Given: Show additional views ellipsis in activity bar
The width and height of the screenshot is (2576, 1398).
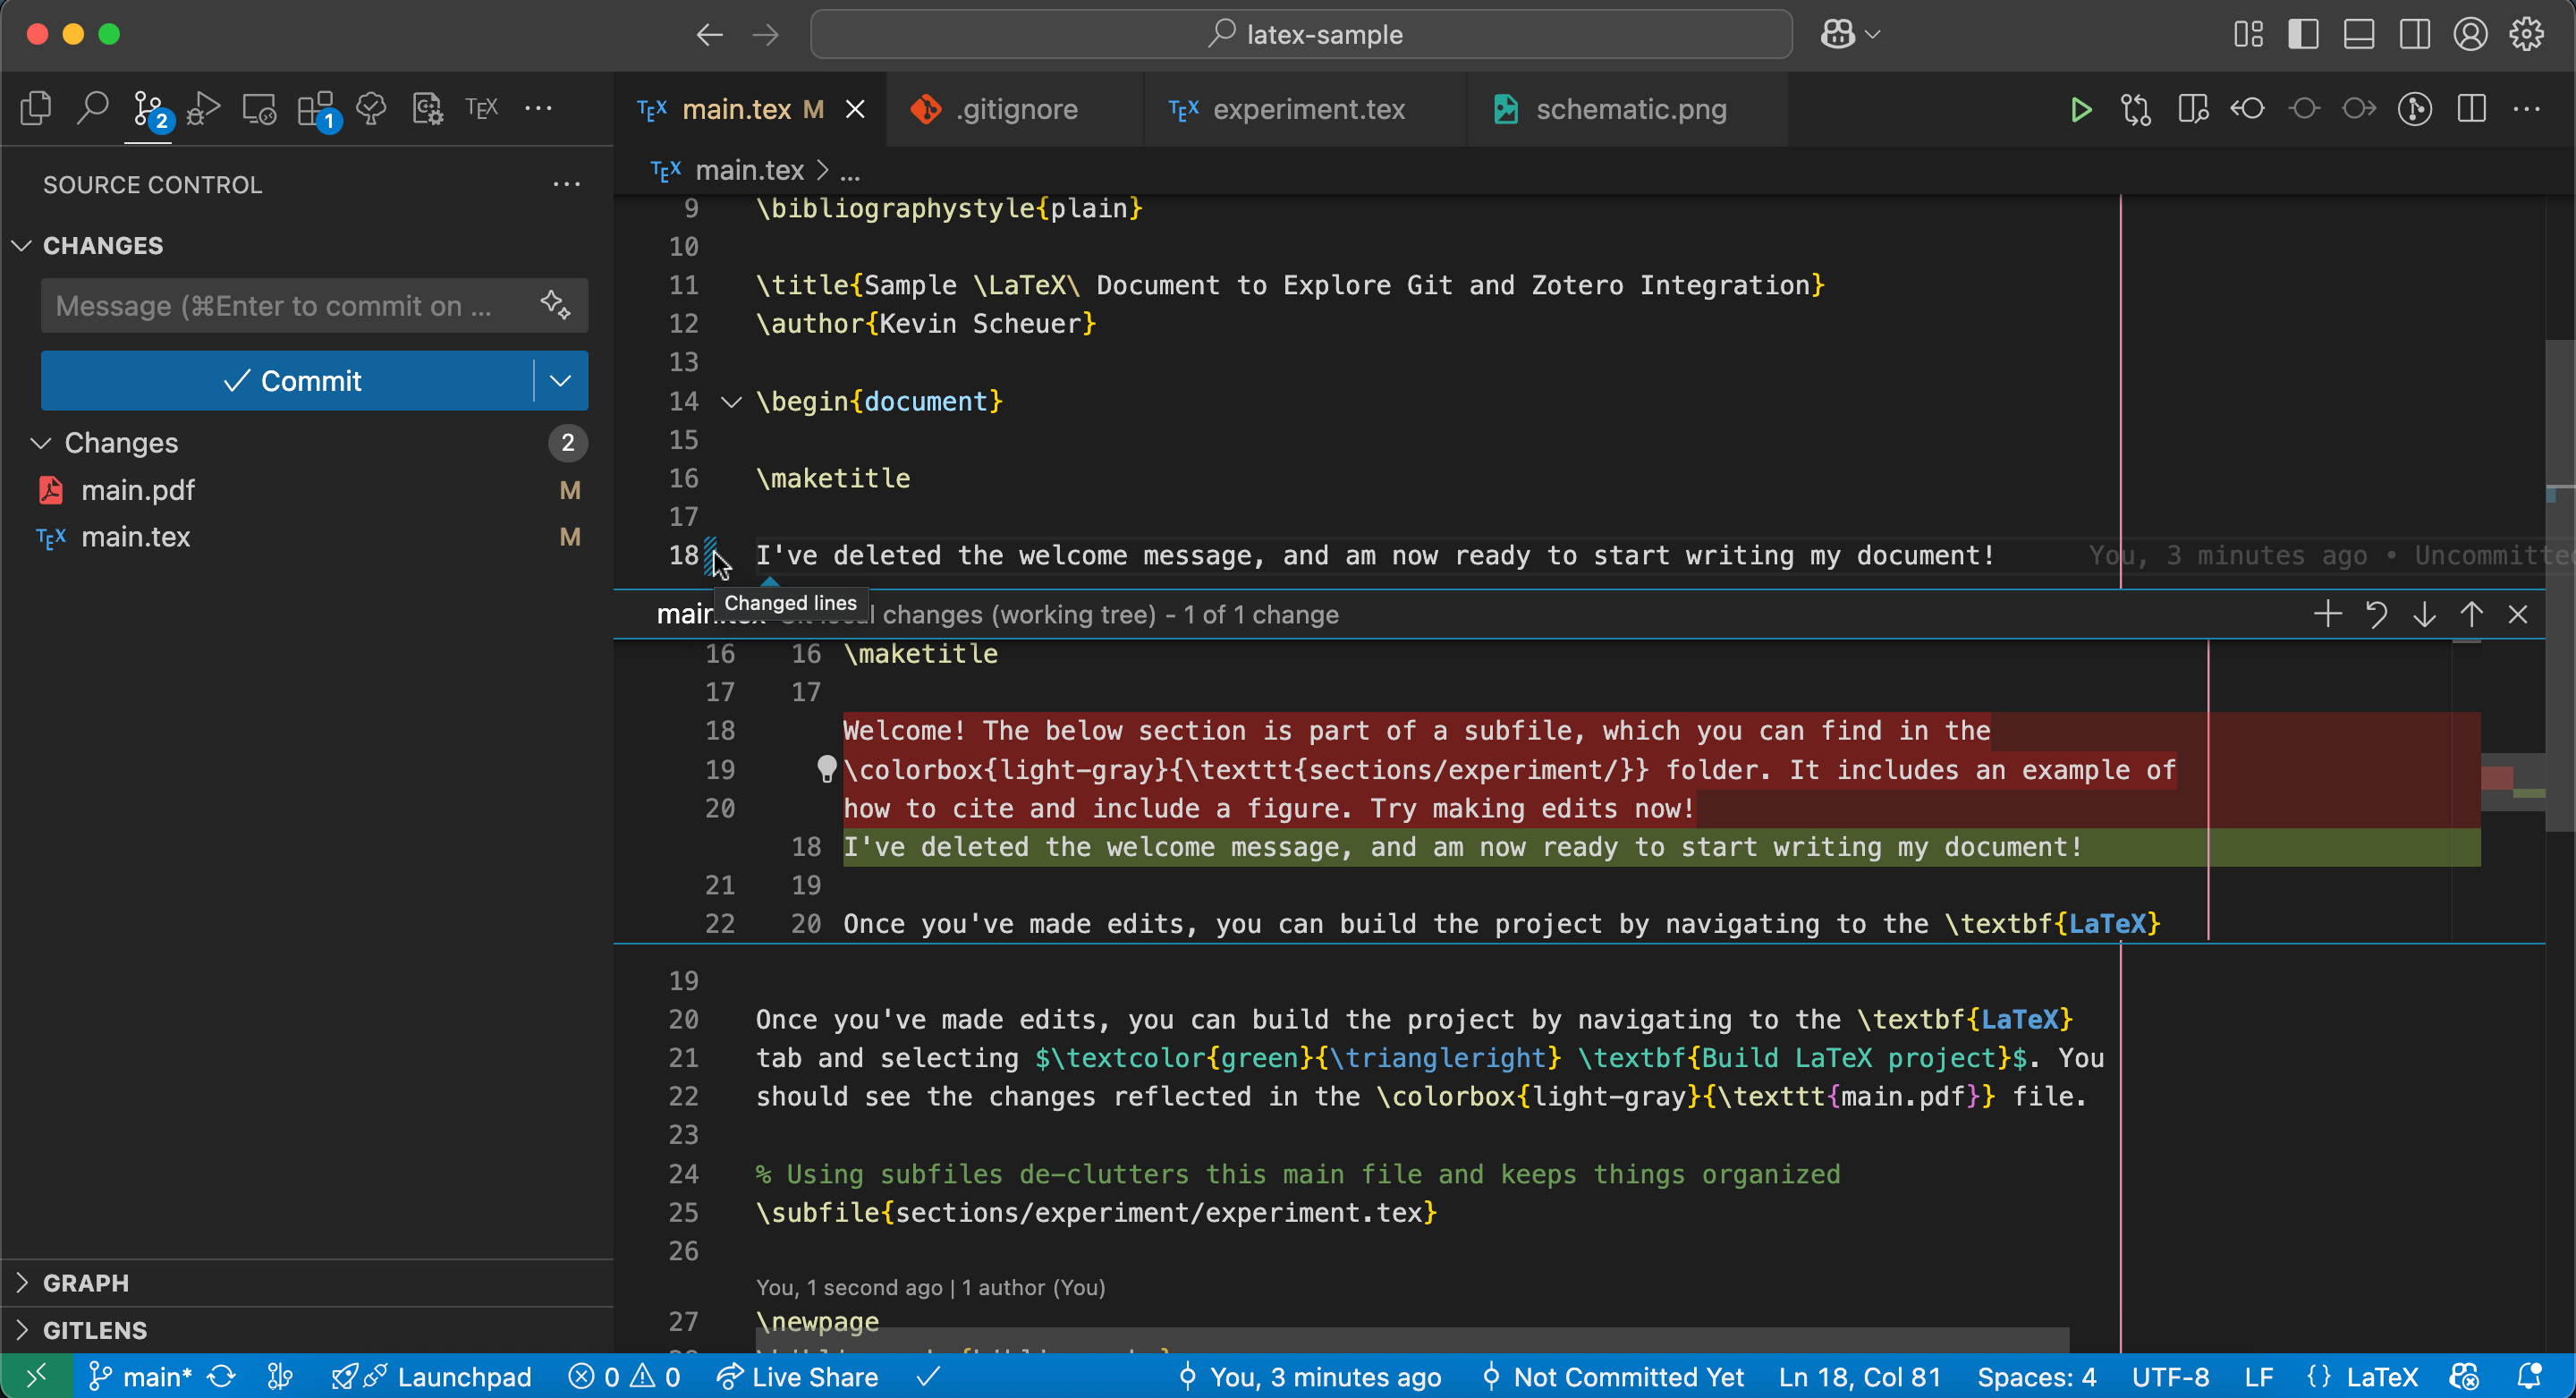Looking at the screenshot, I should coord(538,108).
